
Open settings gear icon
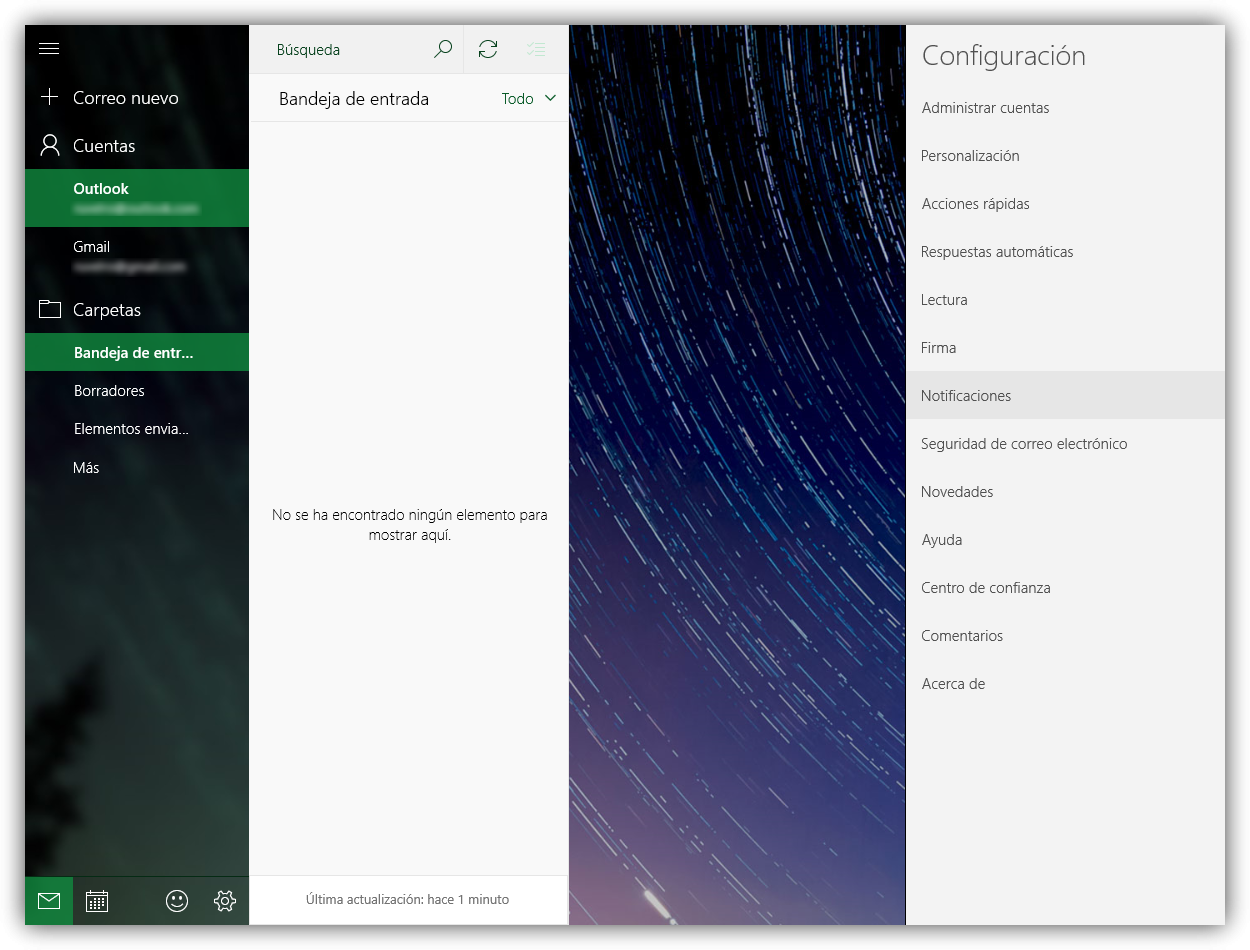click(x=225, y=901)
